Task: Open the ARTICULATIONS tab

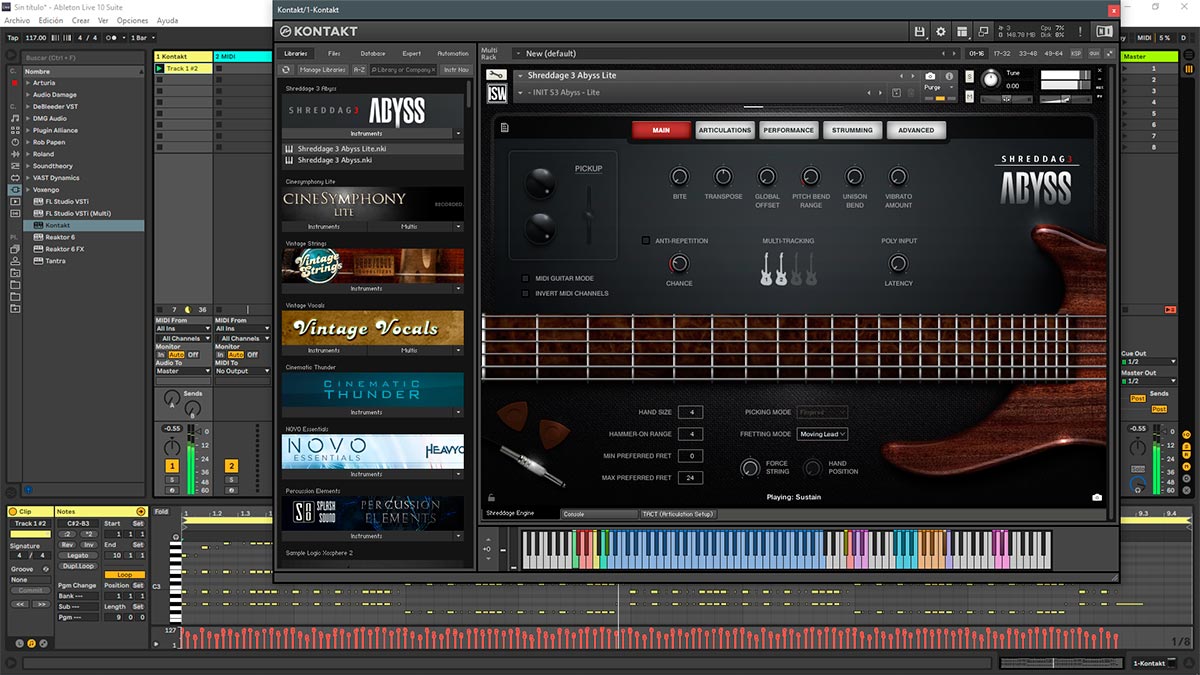Action: (725, 130)
